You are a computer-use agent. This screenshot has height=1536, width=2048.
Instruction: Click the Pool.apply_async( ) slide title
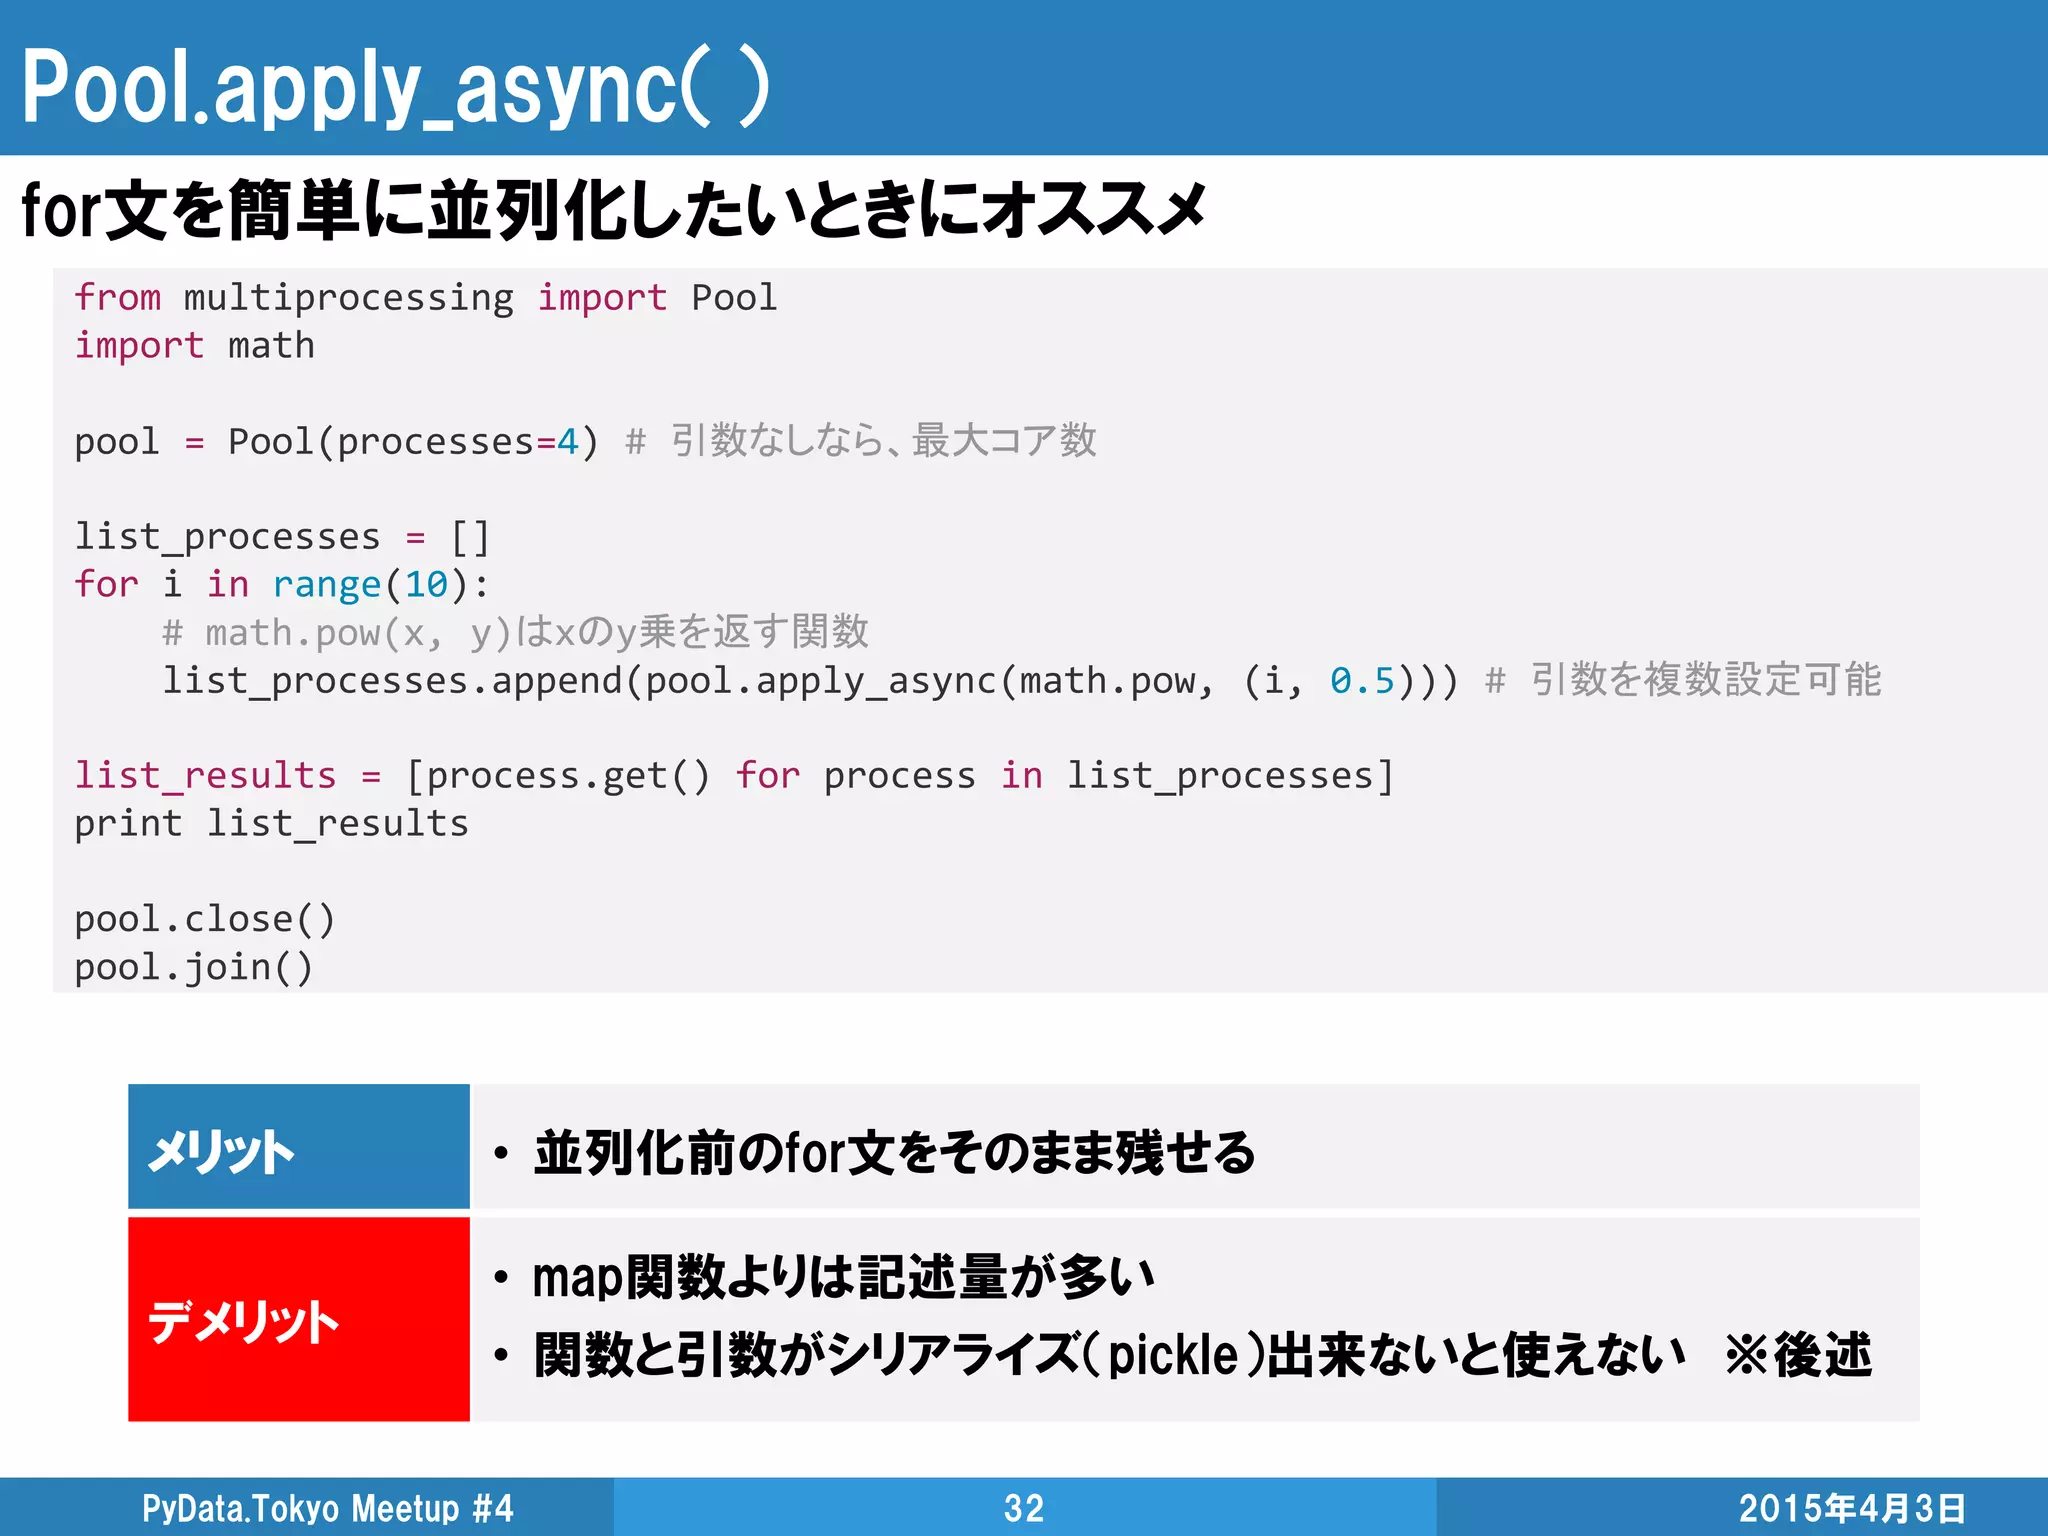tap(395, 88)
